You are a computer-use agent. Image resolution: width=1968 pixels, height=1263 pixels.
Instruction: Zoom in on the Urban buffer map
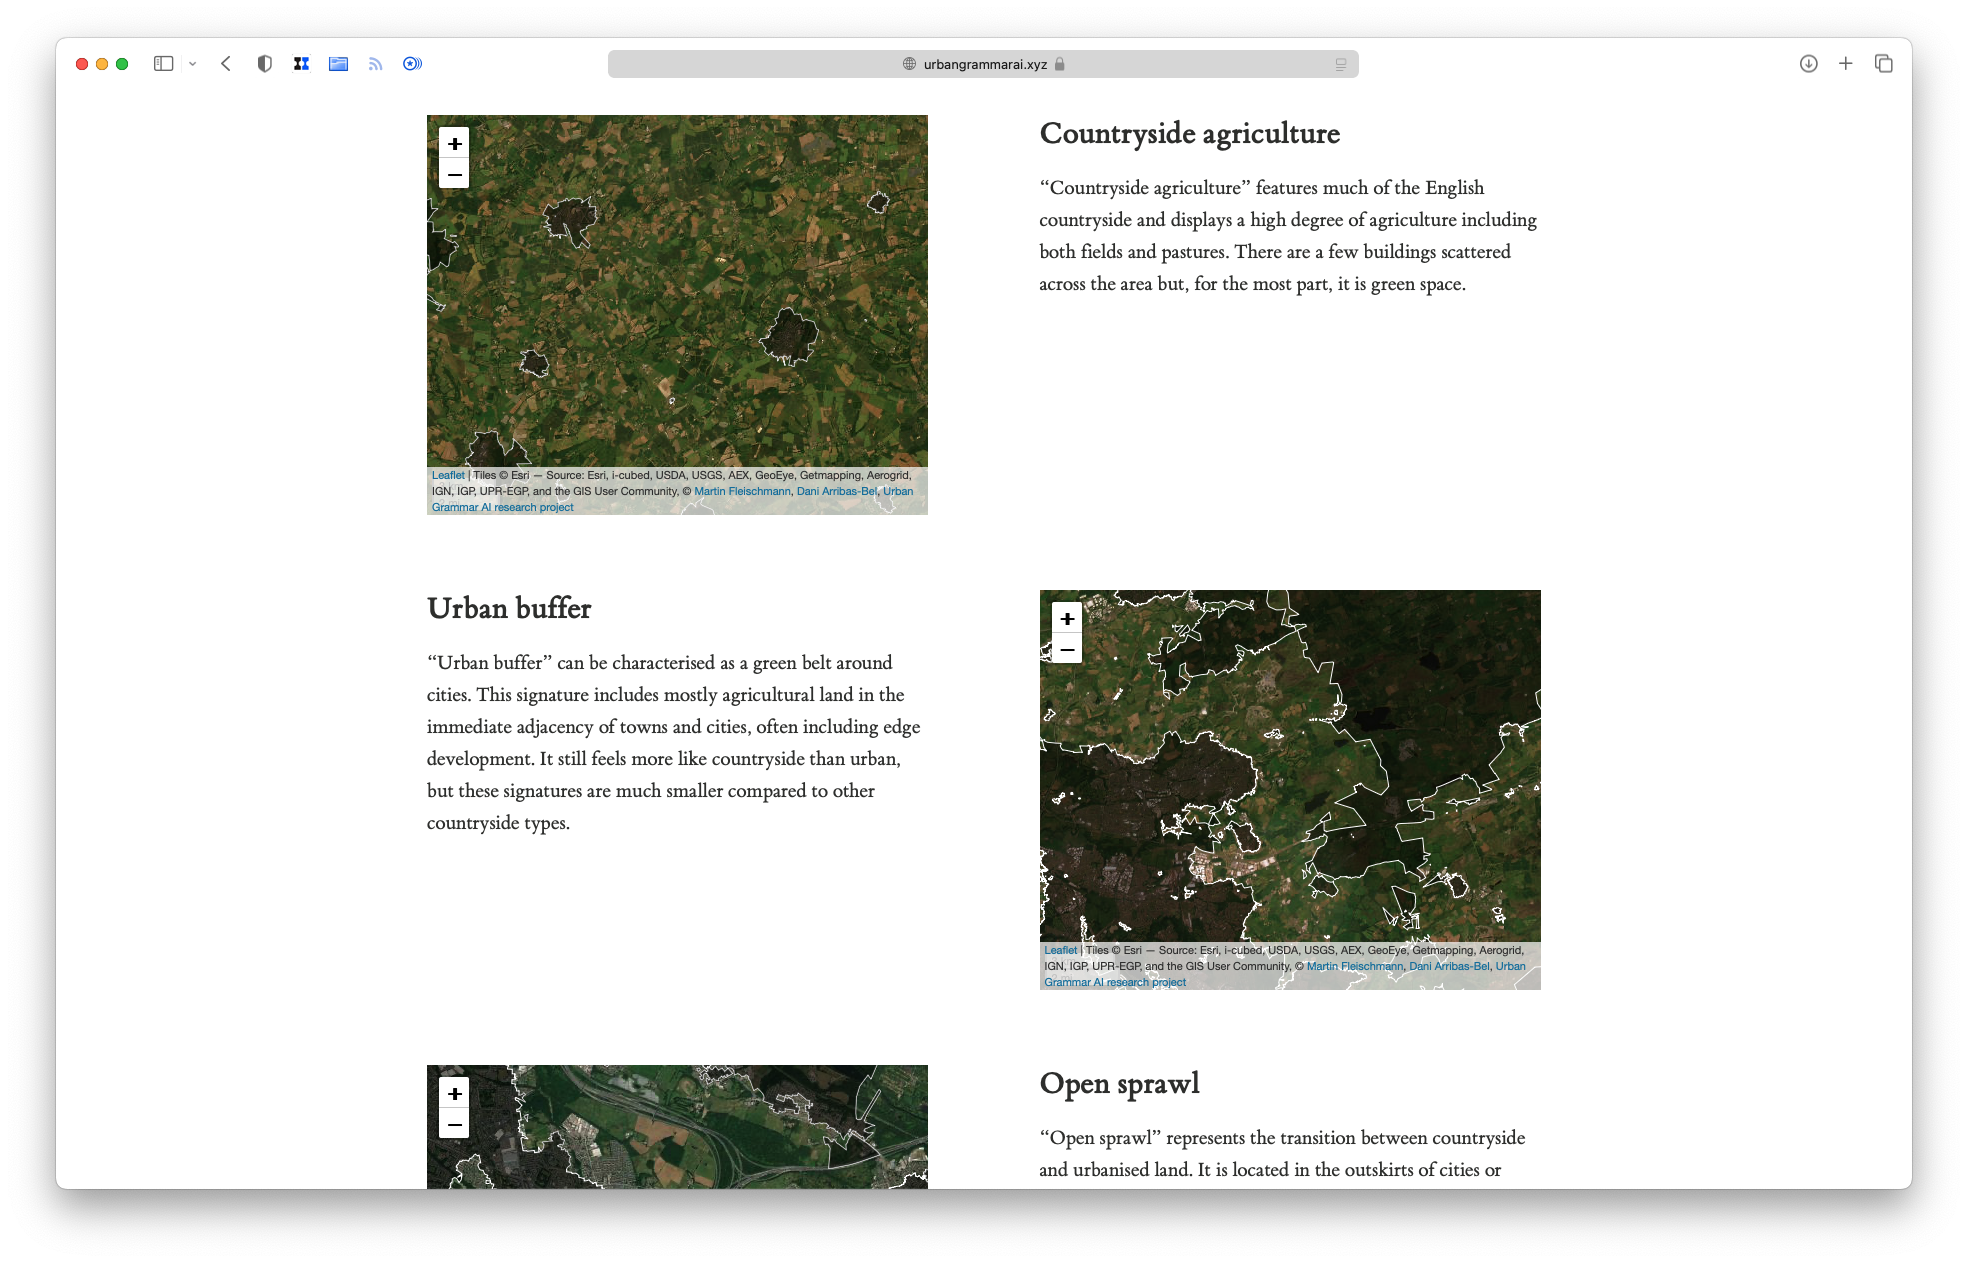(1067, 618)
